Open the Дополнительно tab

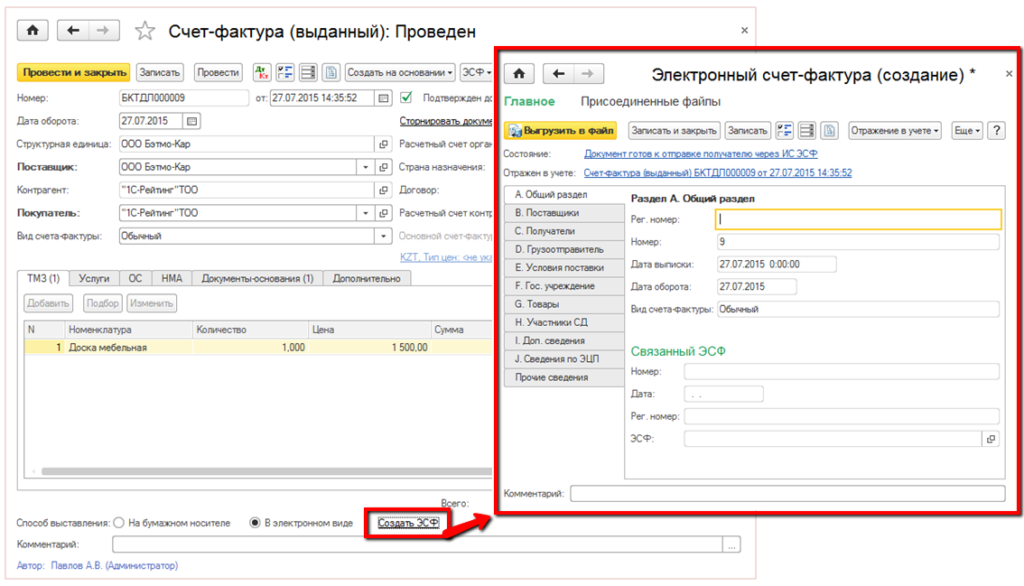366,278
